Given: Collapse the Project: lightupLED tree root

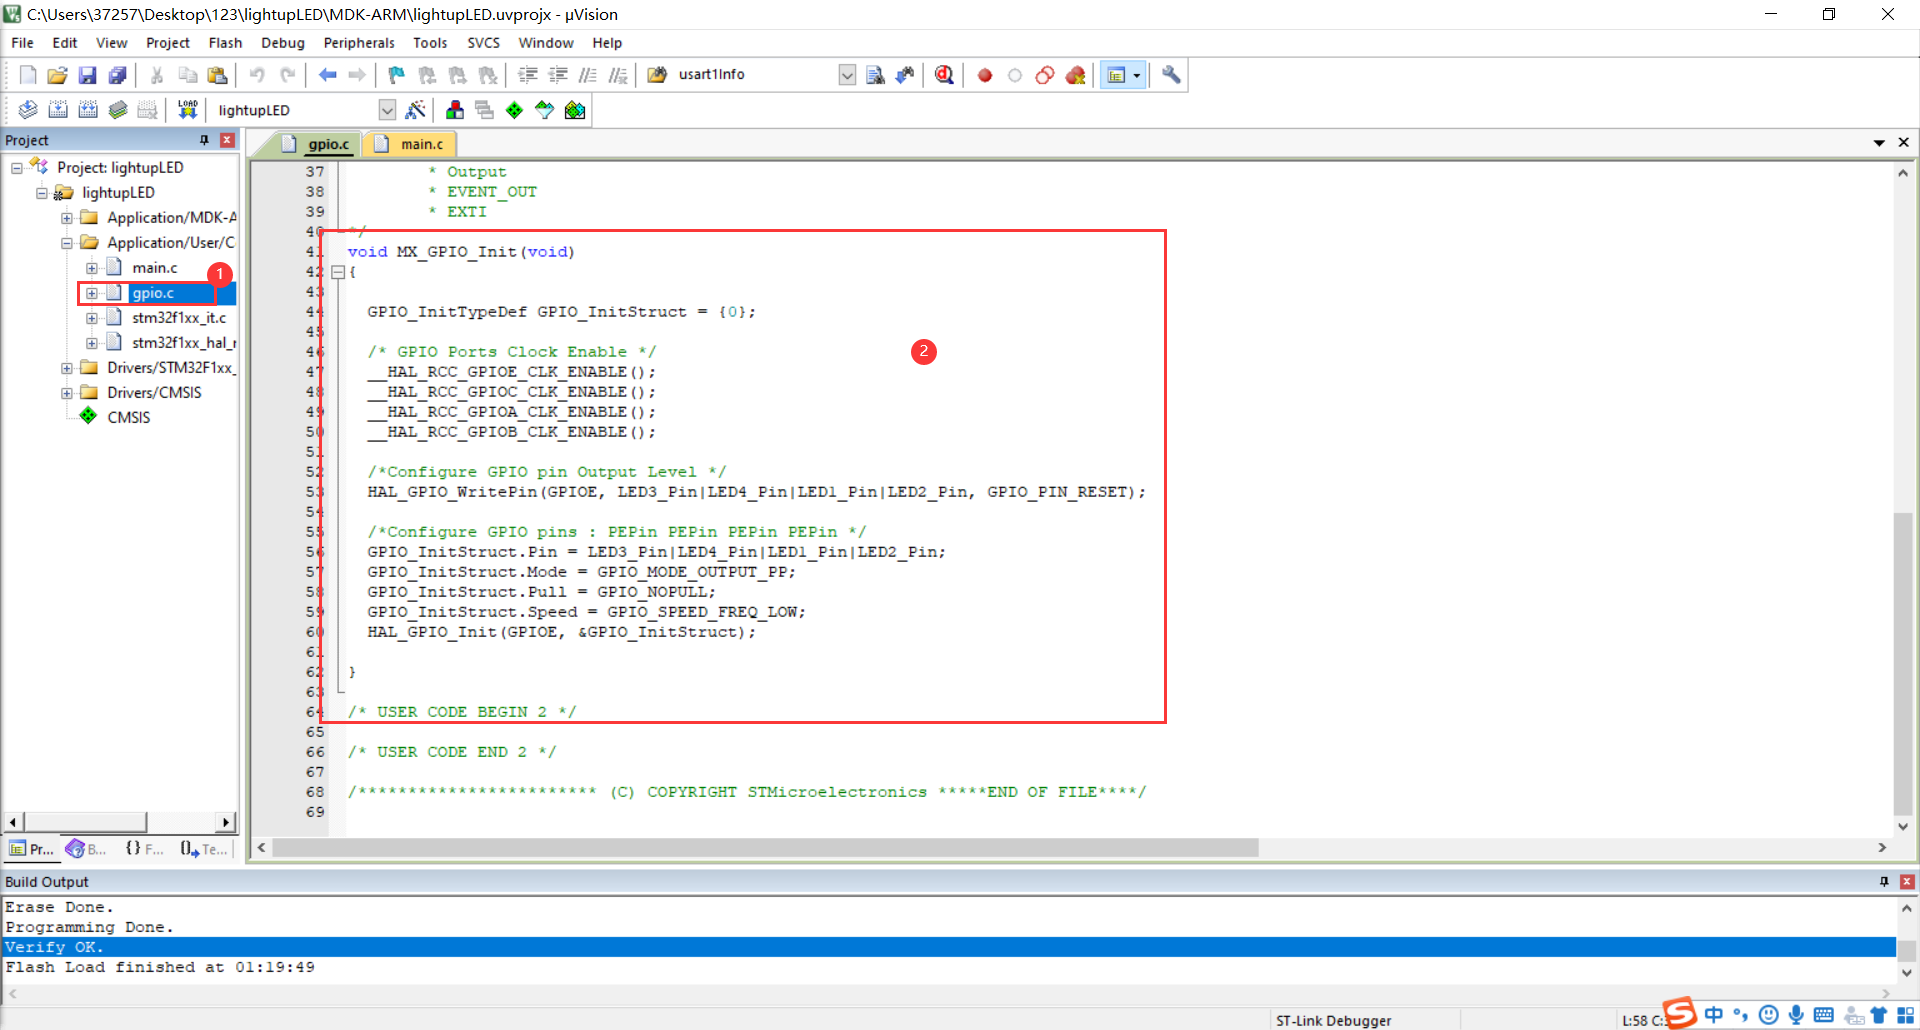Looking at the screenshot, I should tap(17, 168).
